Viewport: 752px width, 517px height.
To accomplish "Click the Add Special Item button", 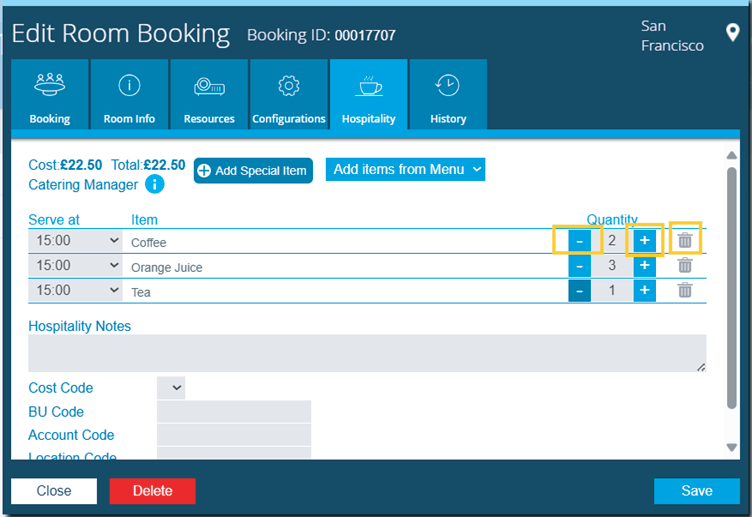I will [253, 171].
